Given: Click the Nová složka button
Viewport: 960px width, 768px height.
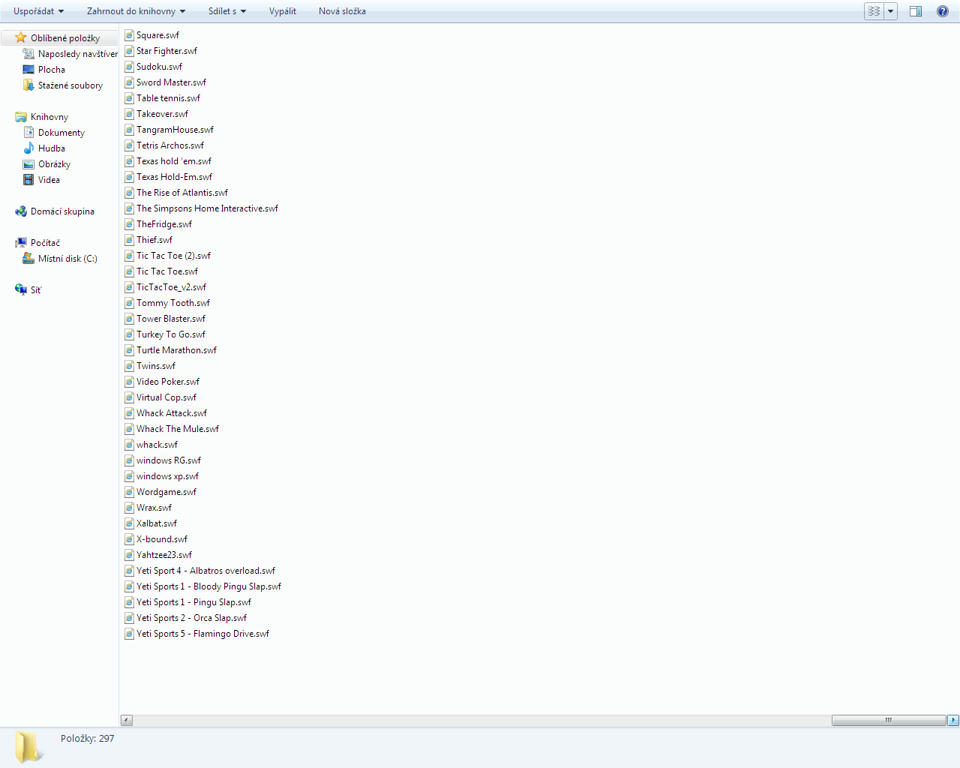Looking at the screenshot, I should click(x=342, y=11).
